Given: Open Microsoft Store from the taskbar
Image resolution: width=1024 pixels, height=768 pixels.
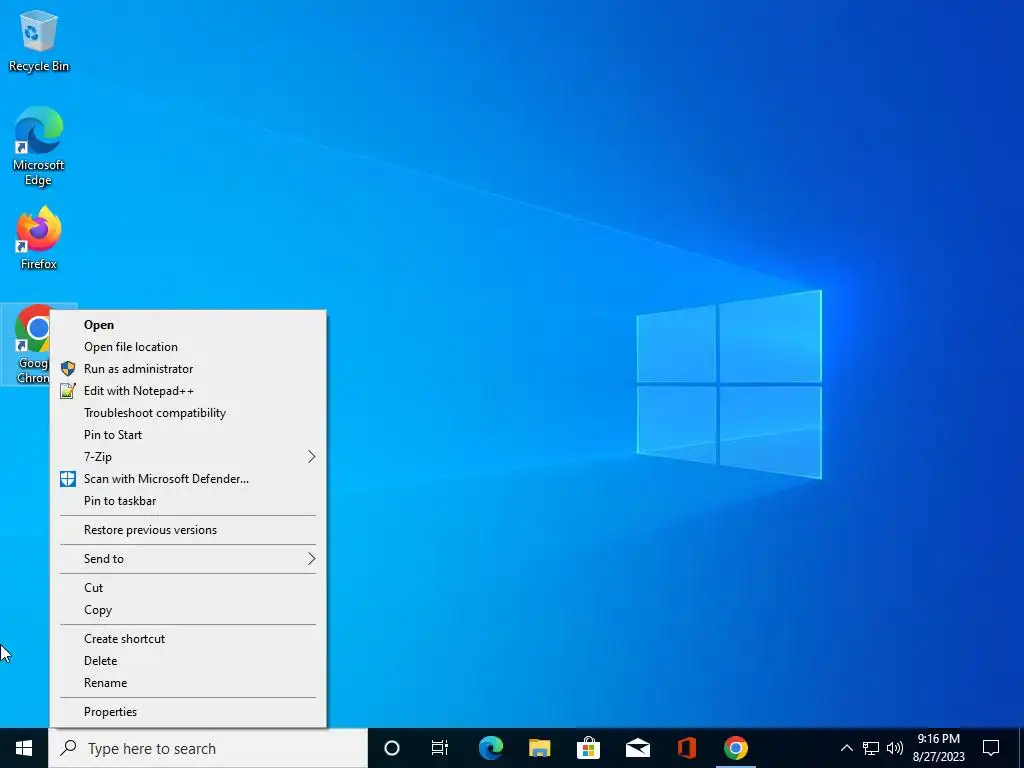Looking at the screenshot, I should point(588,748).
